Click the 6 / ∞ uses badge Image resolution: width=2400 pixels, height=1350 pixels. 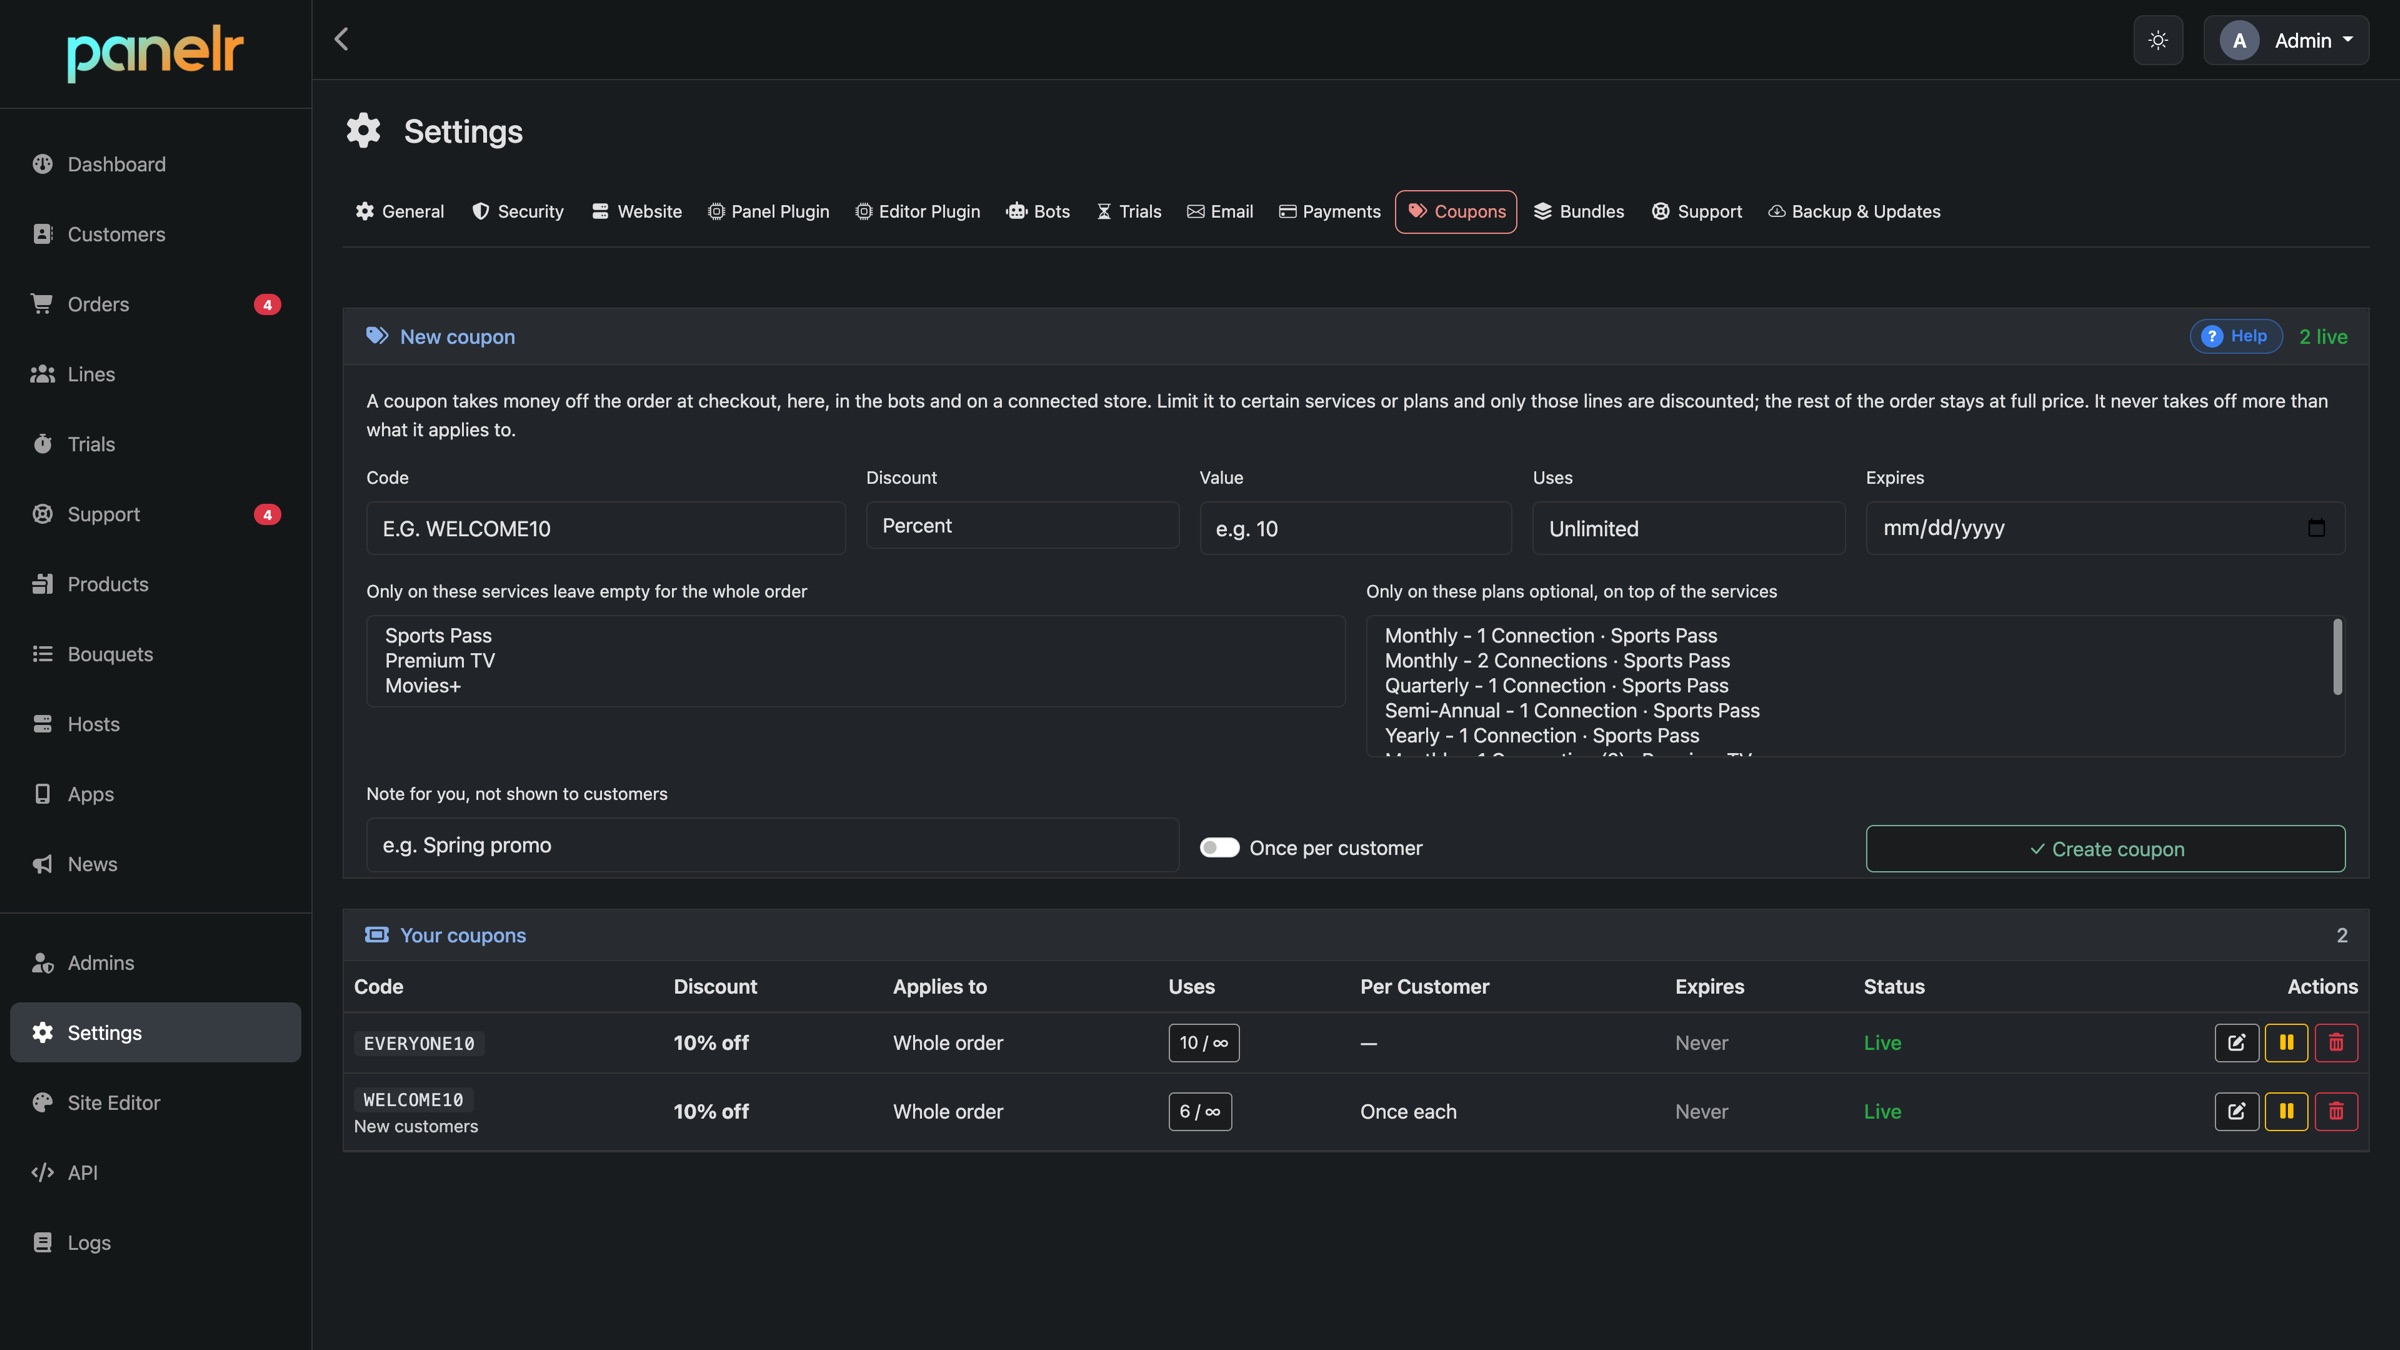click(1200, 1111)
